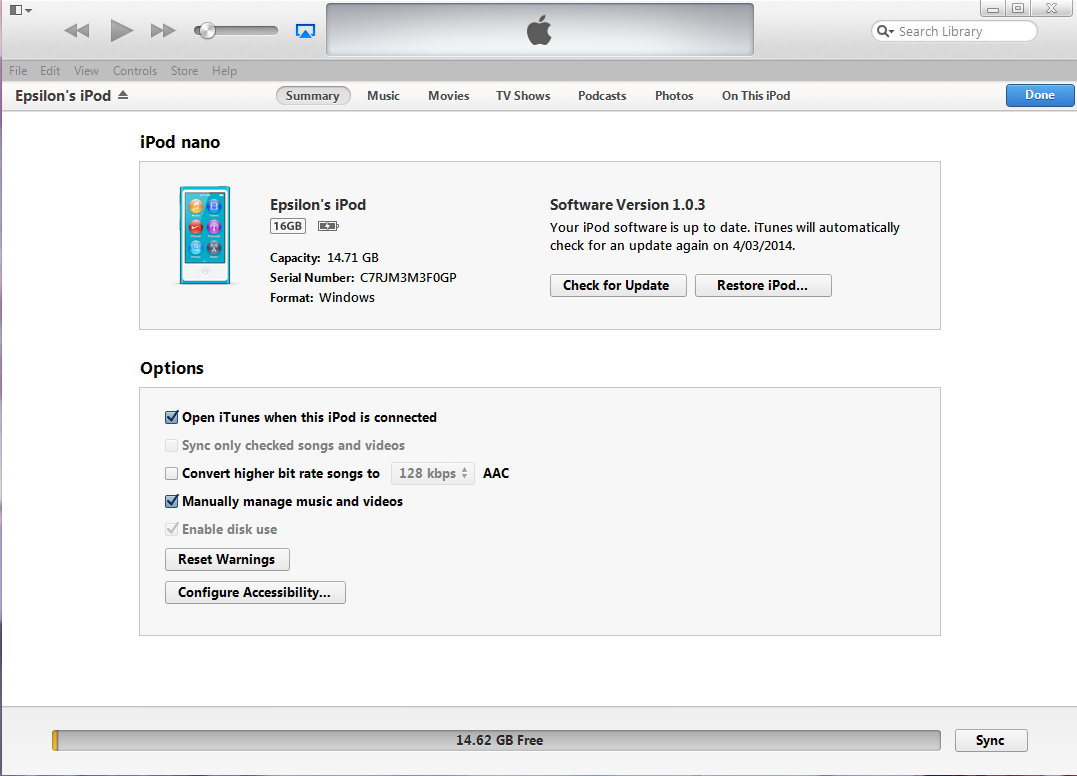Open the AirPlay output icon
Viewport: 1077px width, 776px height.
305,31
